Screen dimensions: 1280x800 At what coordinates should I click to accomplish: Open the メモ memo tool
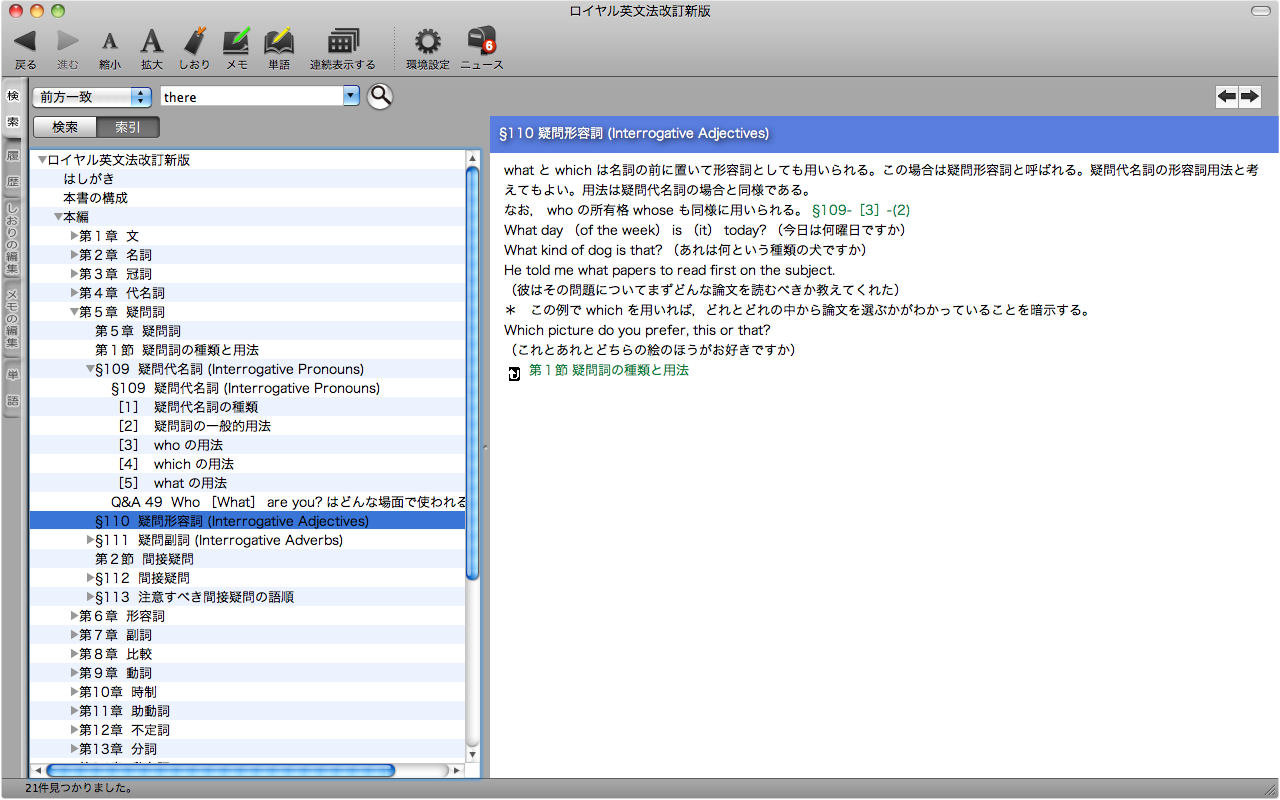click(x=237, y=42)
